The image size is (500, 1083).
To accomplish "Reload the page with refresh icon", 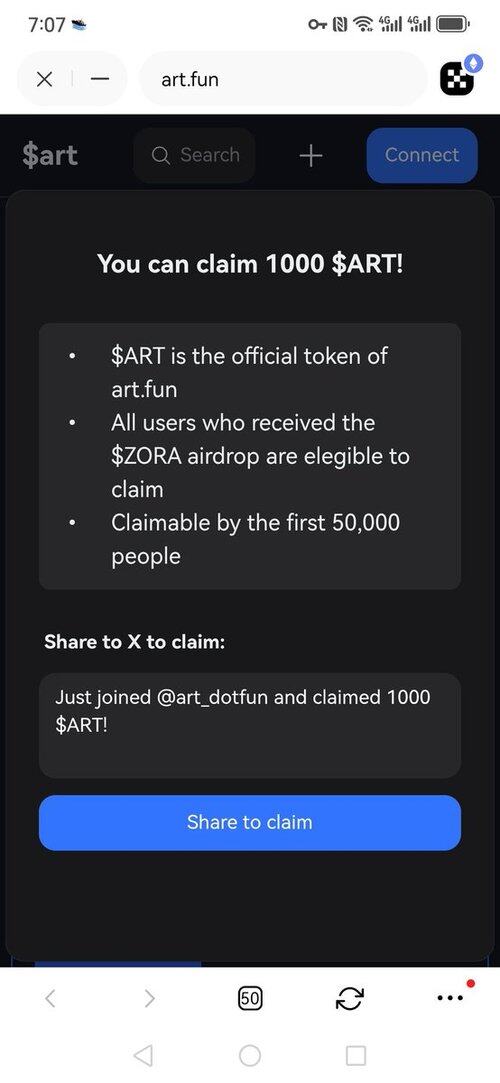I will tap(350, 997).
